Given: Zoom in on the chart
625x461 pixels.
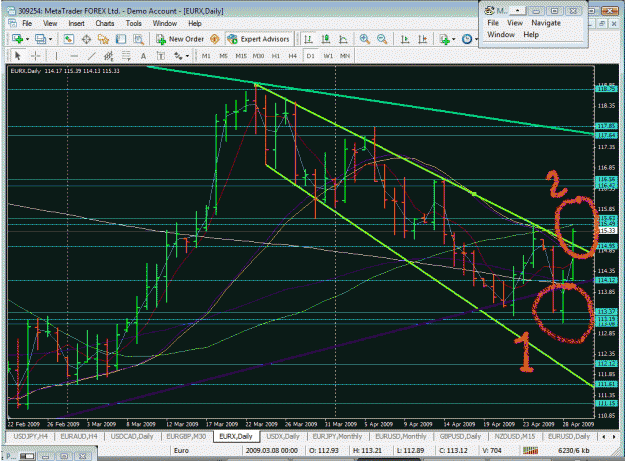Looking at the screenshot, I should click(364, 39).
